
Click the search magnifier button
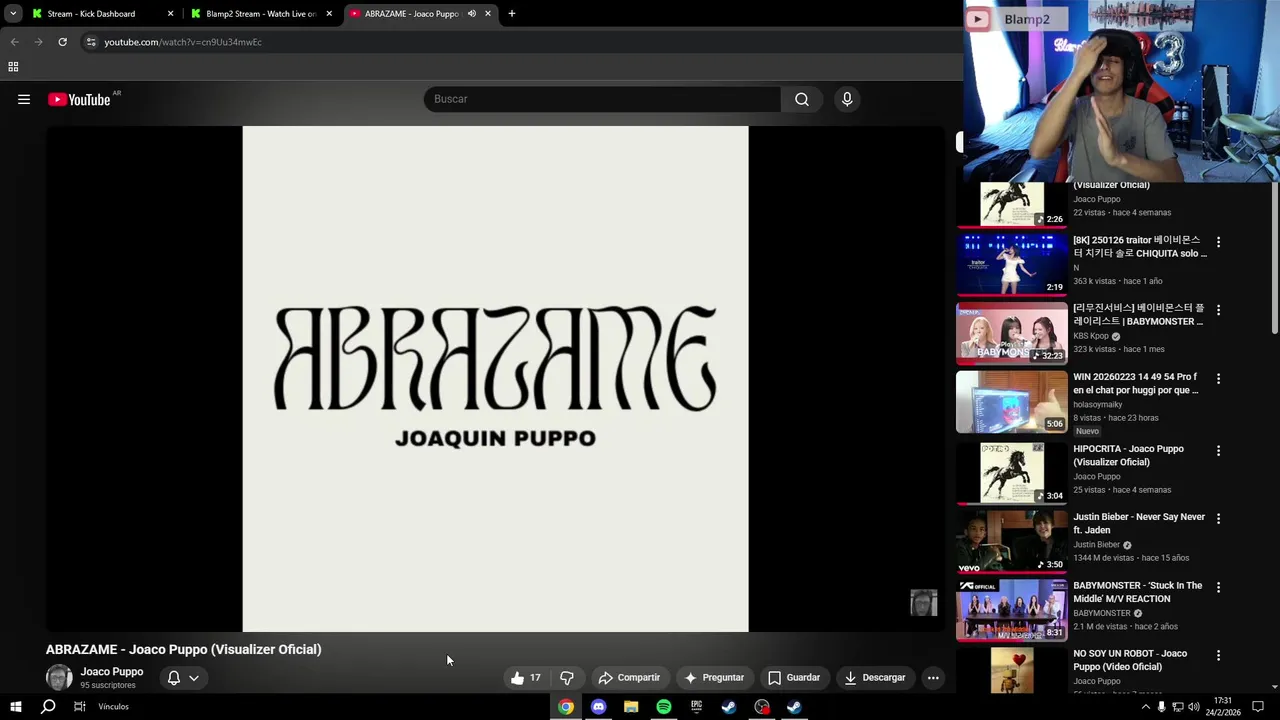(x=802, y=99)
